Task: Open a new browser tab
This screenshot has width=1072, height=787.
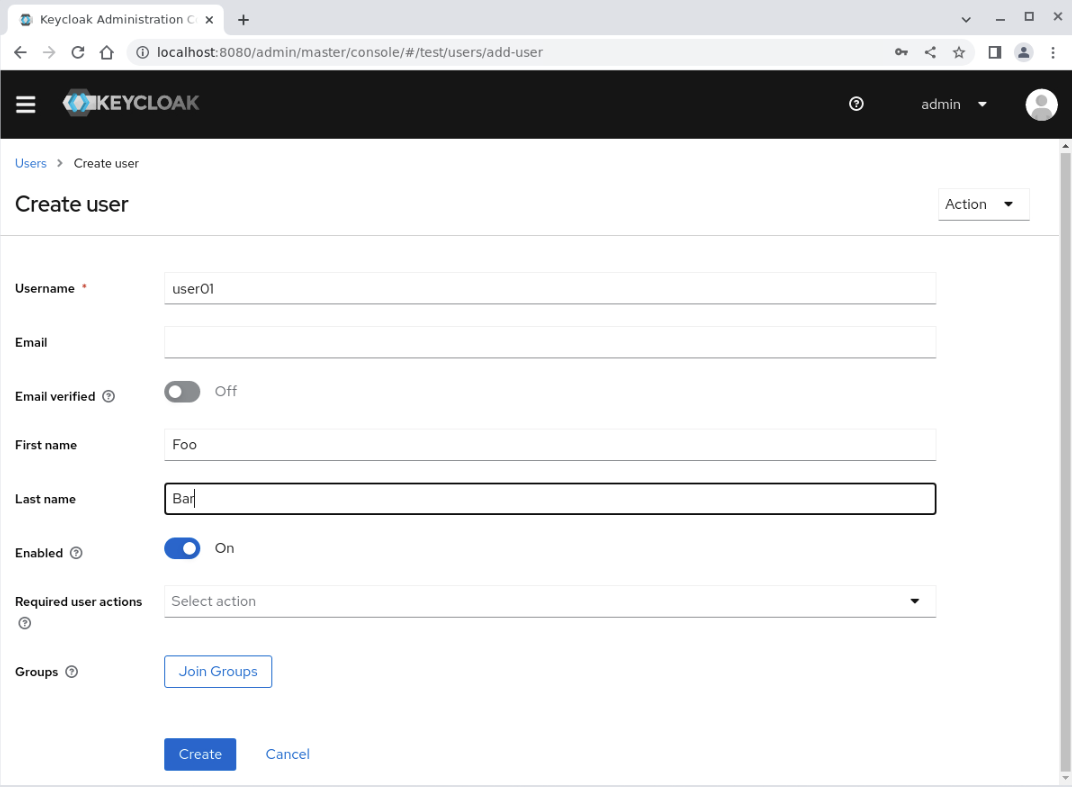Action: coord(243,20)
